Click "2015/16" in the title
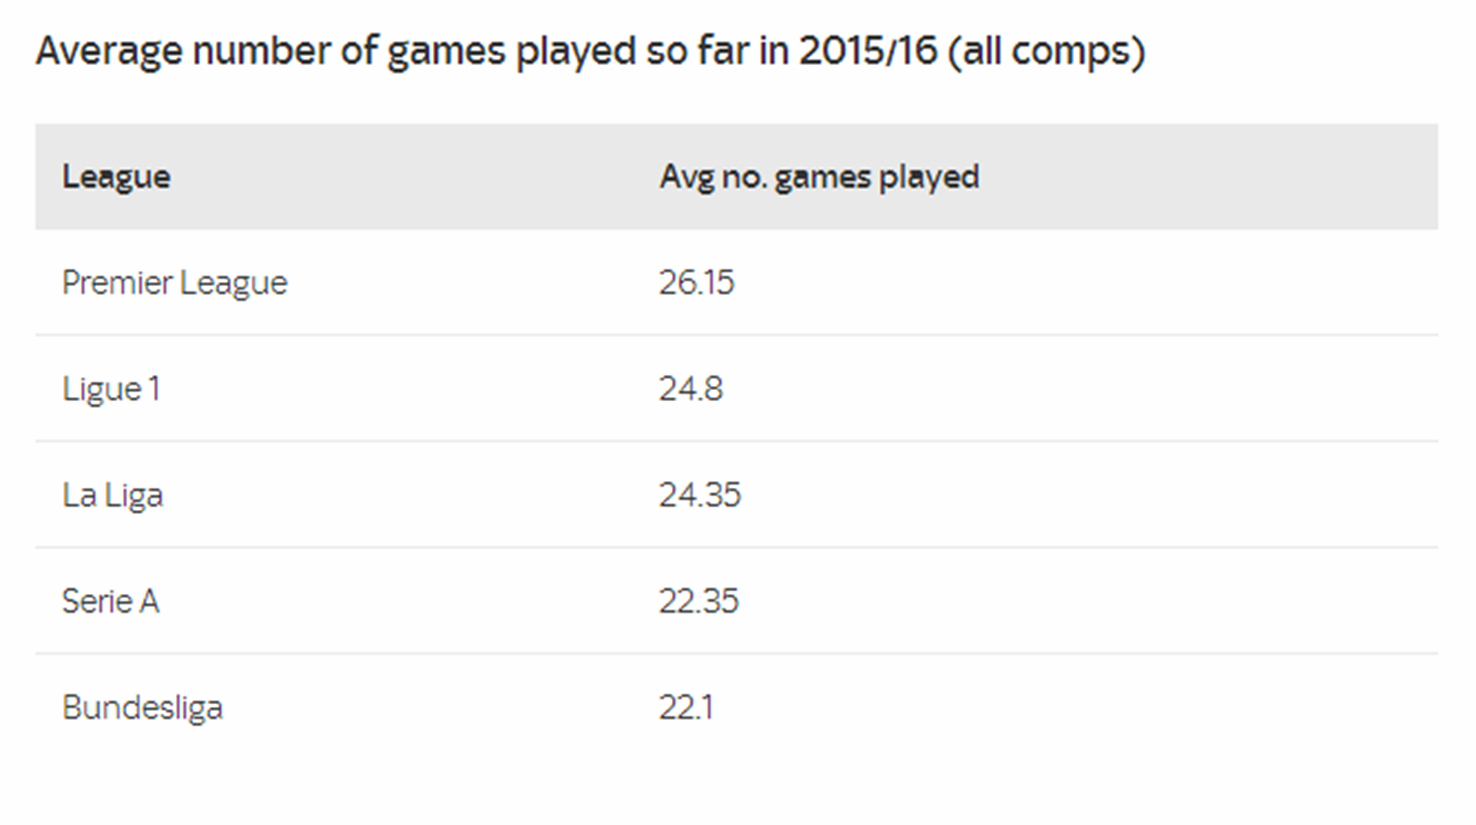1476x825 pixels. pos(868,51)
